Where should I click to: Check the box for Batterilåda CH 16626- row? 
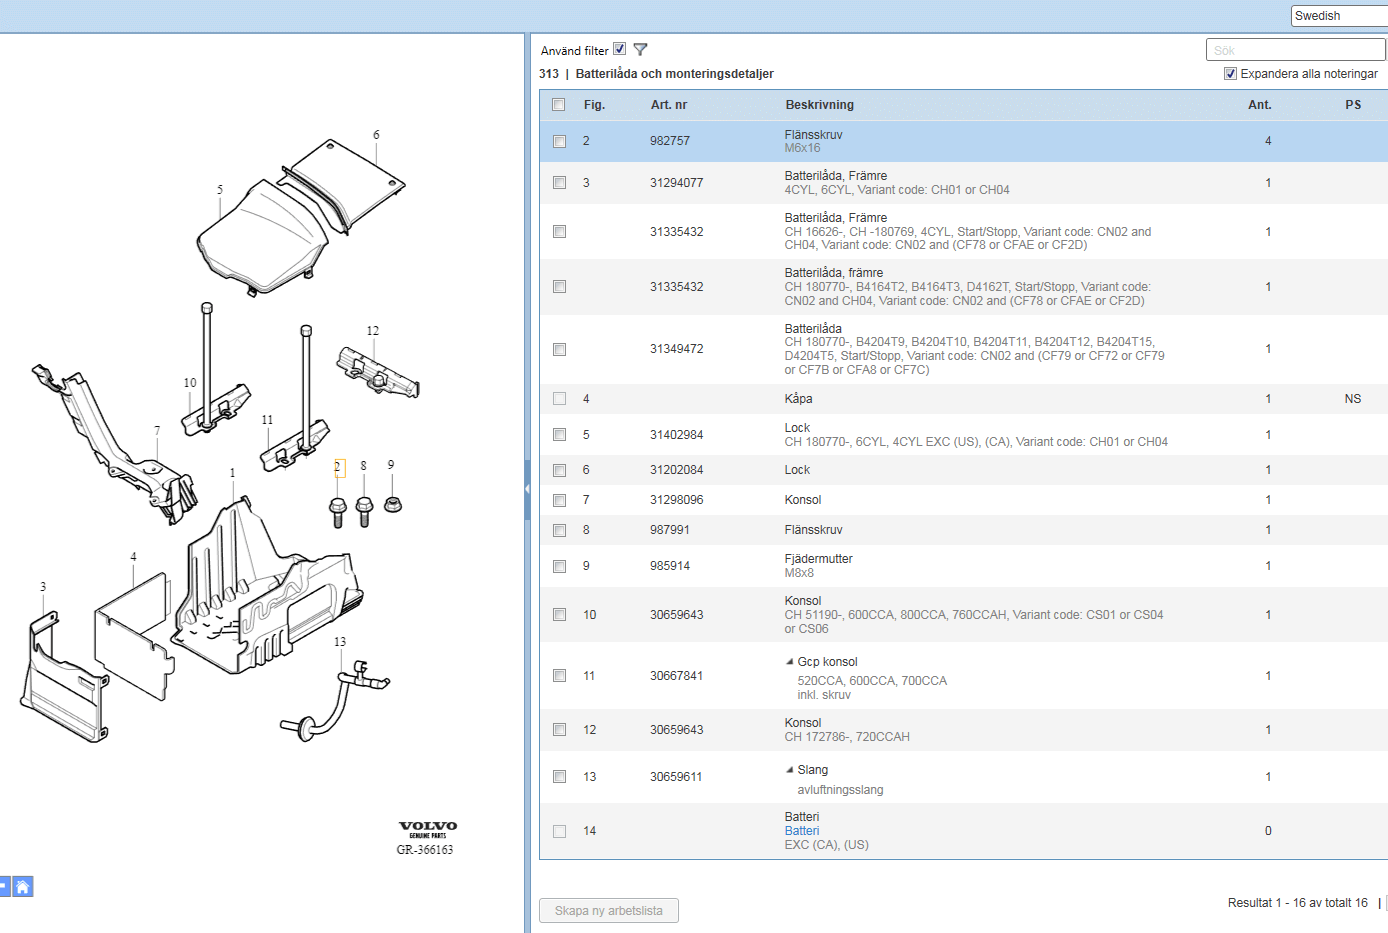pos(559,231)
